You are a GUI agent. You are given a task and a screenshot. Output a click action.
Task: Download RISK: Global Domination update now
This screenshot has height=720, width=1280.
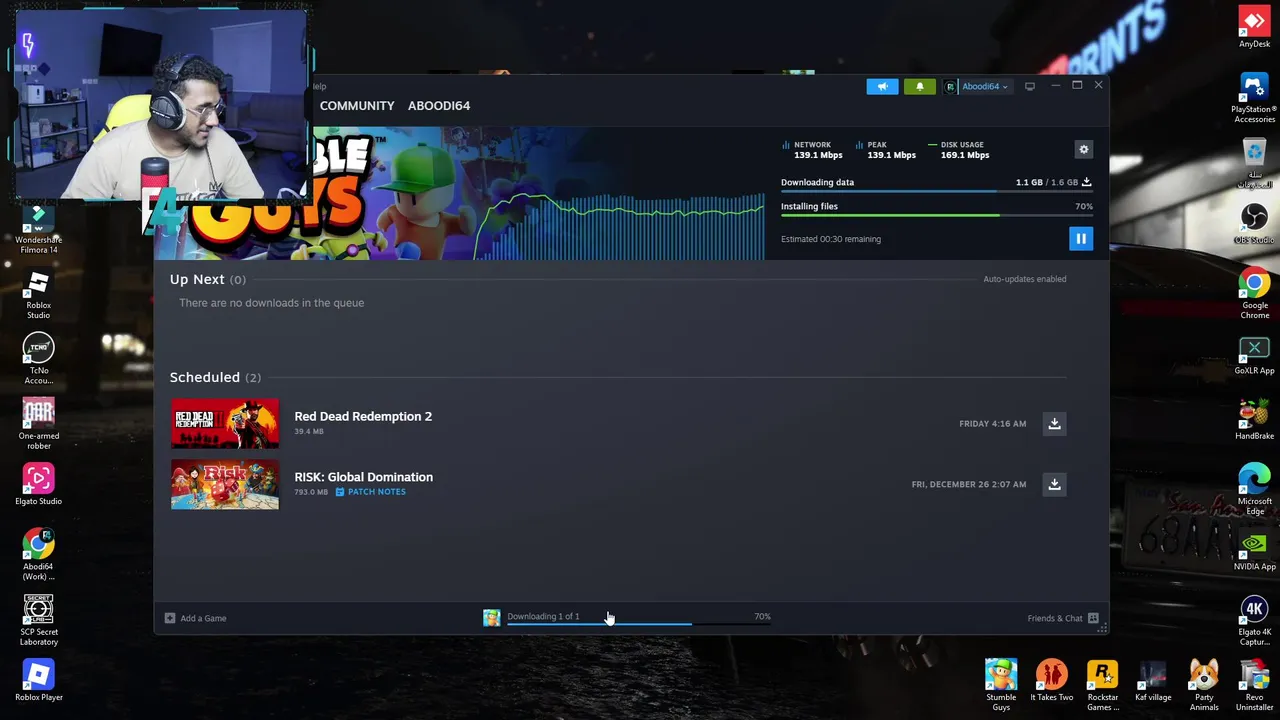coord(1054,484)
